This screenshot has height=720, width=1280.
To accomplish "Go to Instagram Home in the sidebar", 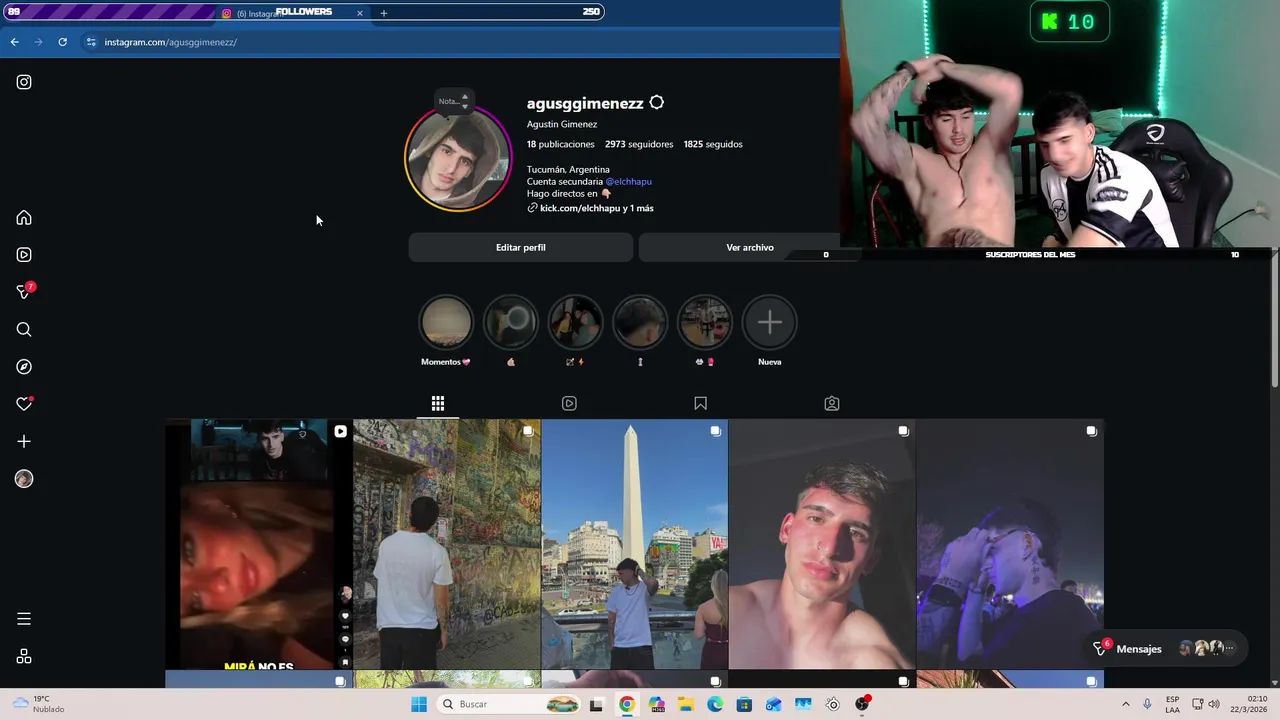I will [x=24, y=218].
